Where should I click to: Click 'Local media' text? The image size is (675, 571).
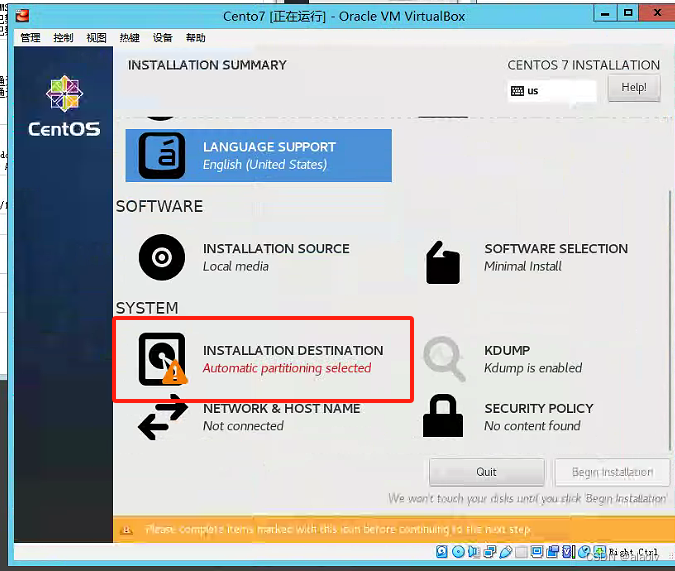[235, 267]
